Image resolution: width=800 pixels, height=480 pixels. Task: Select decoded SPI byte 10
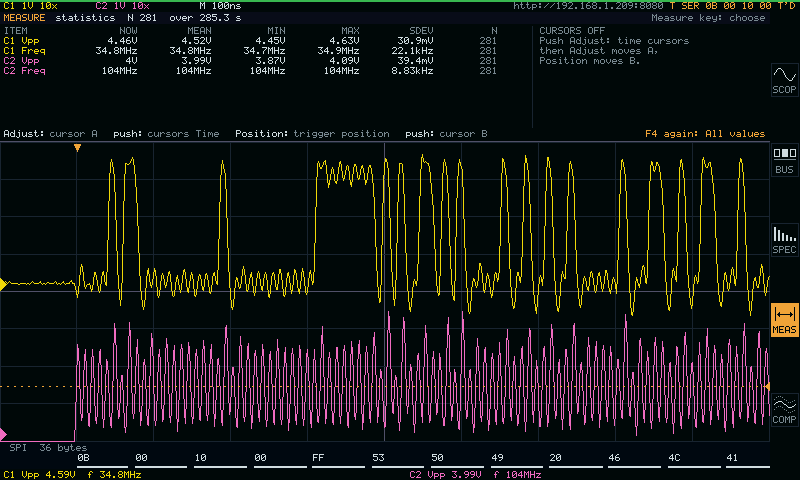(x=201, y=458)
